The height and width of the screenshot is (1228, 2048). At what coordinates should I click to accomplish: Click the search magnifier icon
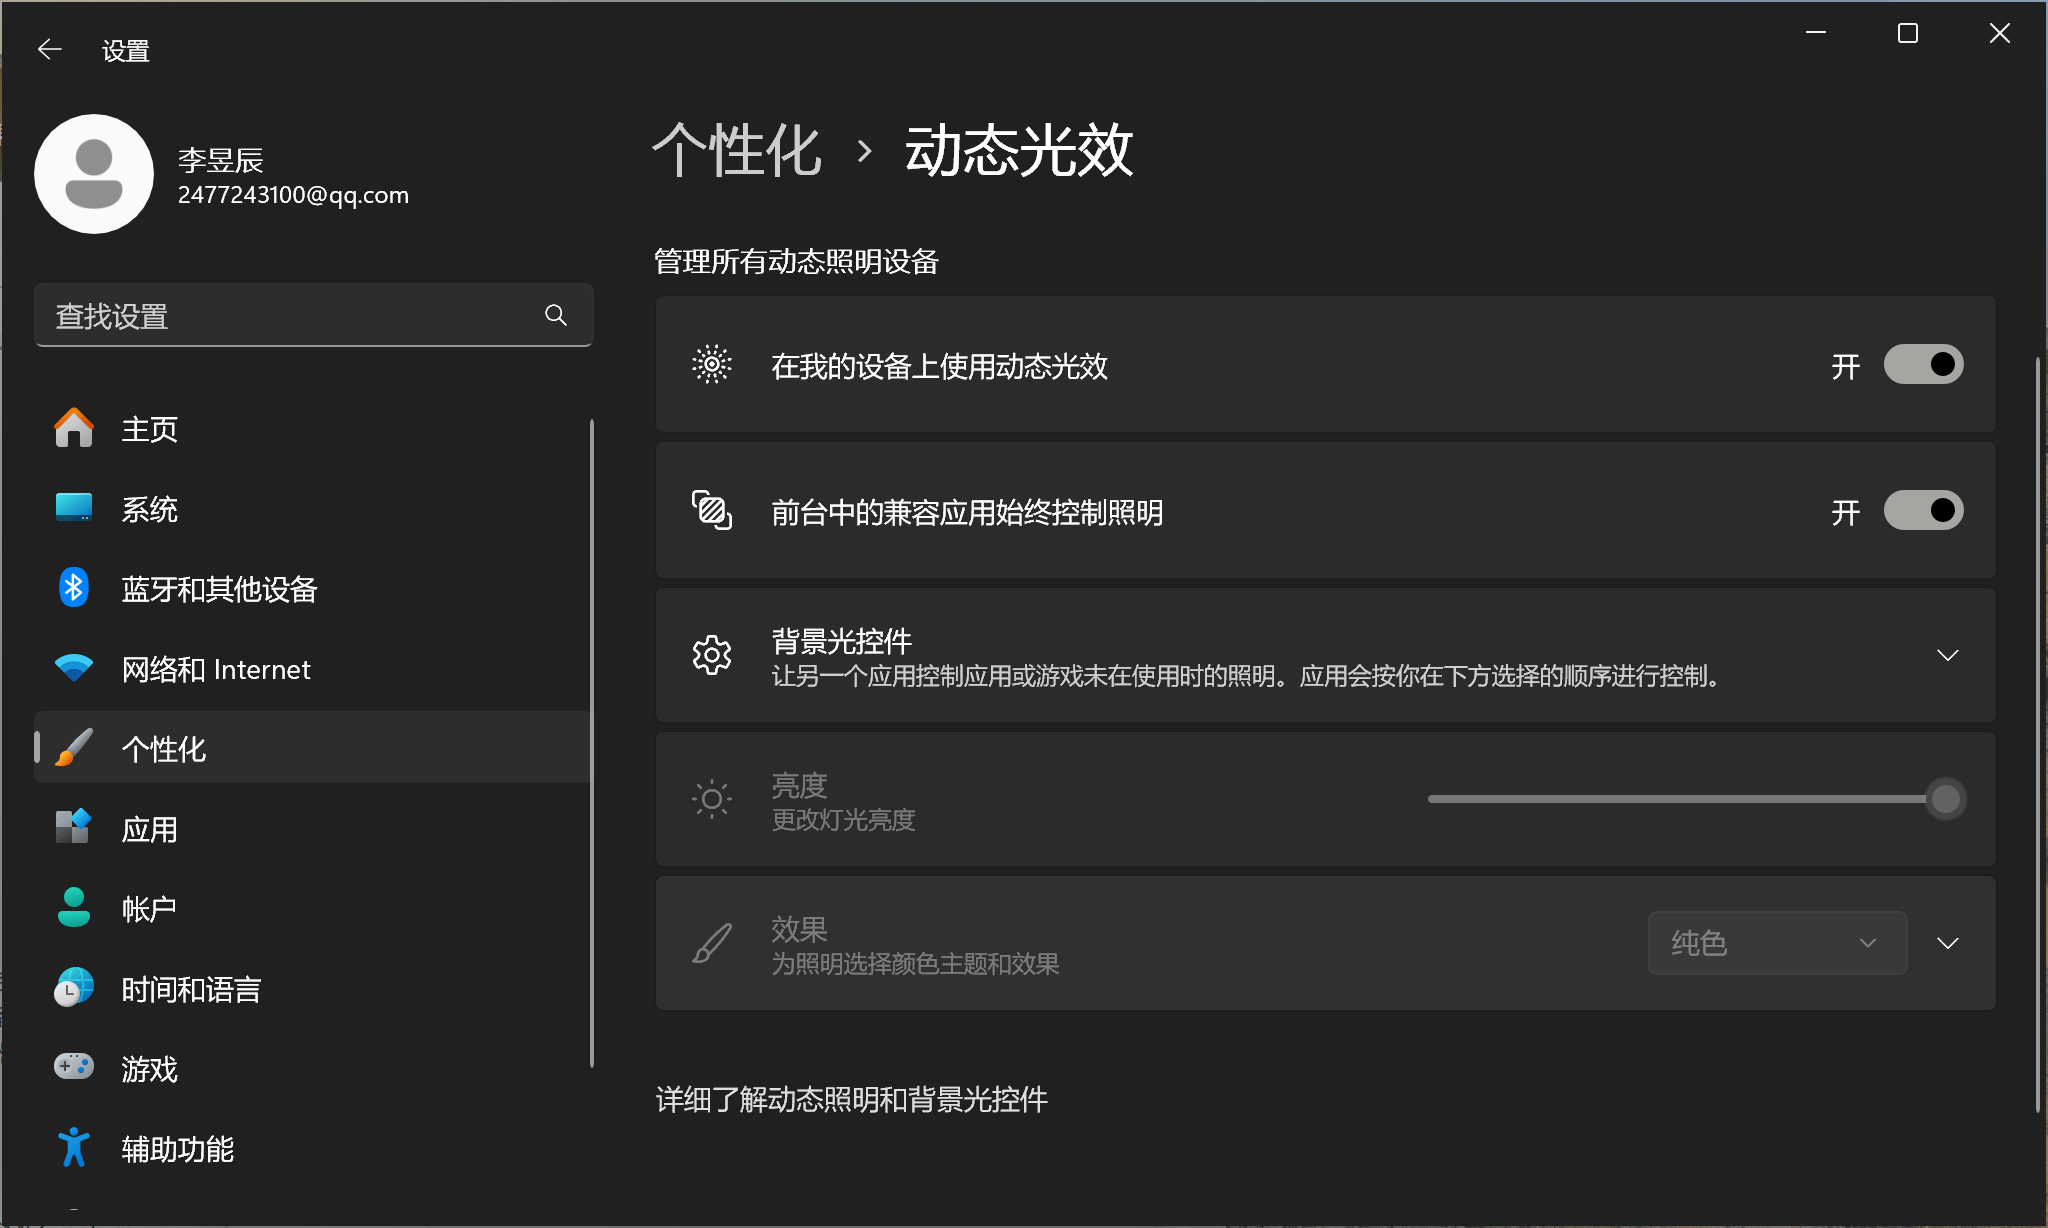(556, 316)
